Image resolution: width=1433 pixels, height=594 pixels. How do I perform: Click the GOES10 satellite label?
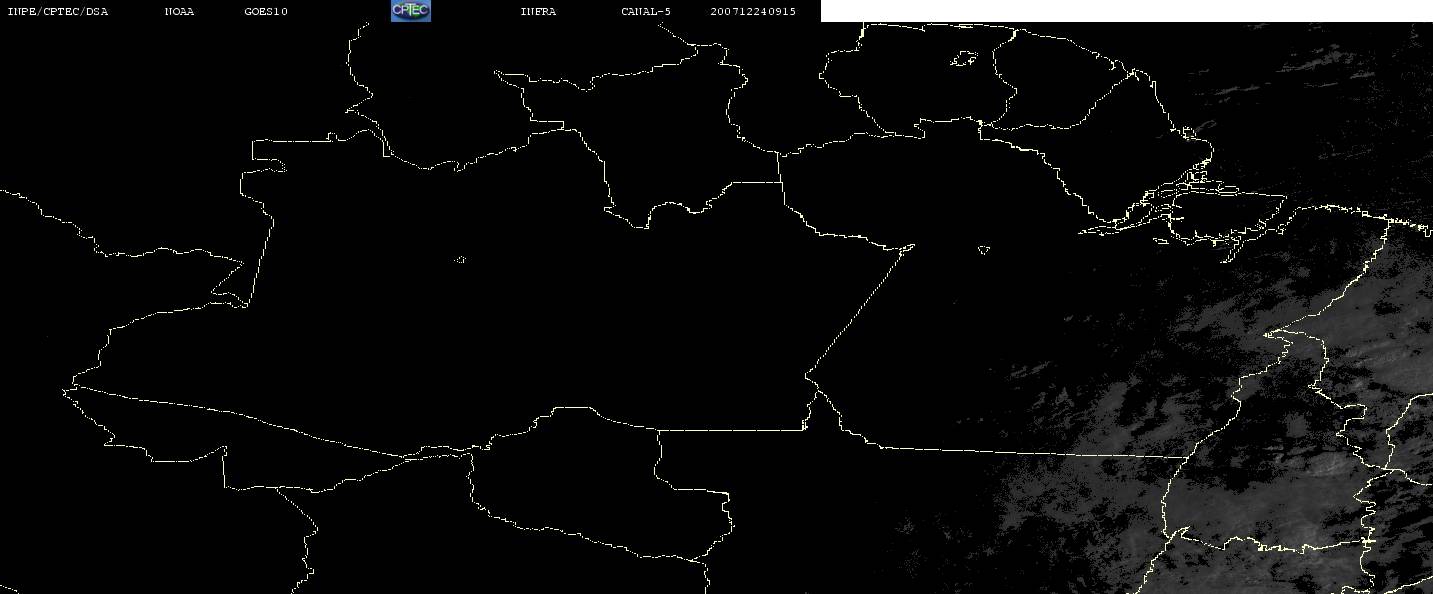pyautogui.click(x=265, y=12)
